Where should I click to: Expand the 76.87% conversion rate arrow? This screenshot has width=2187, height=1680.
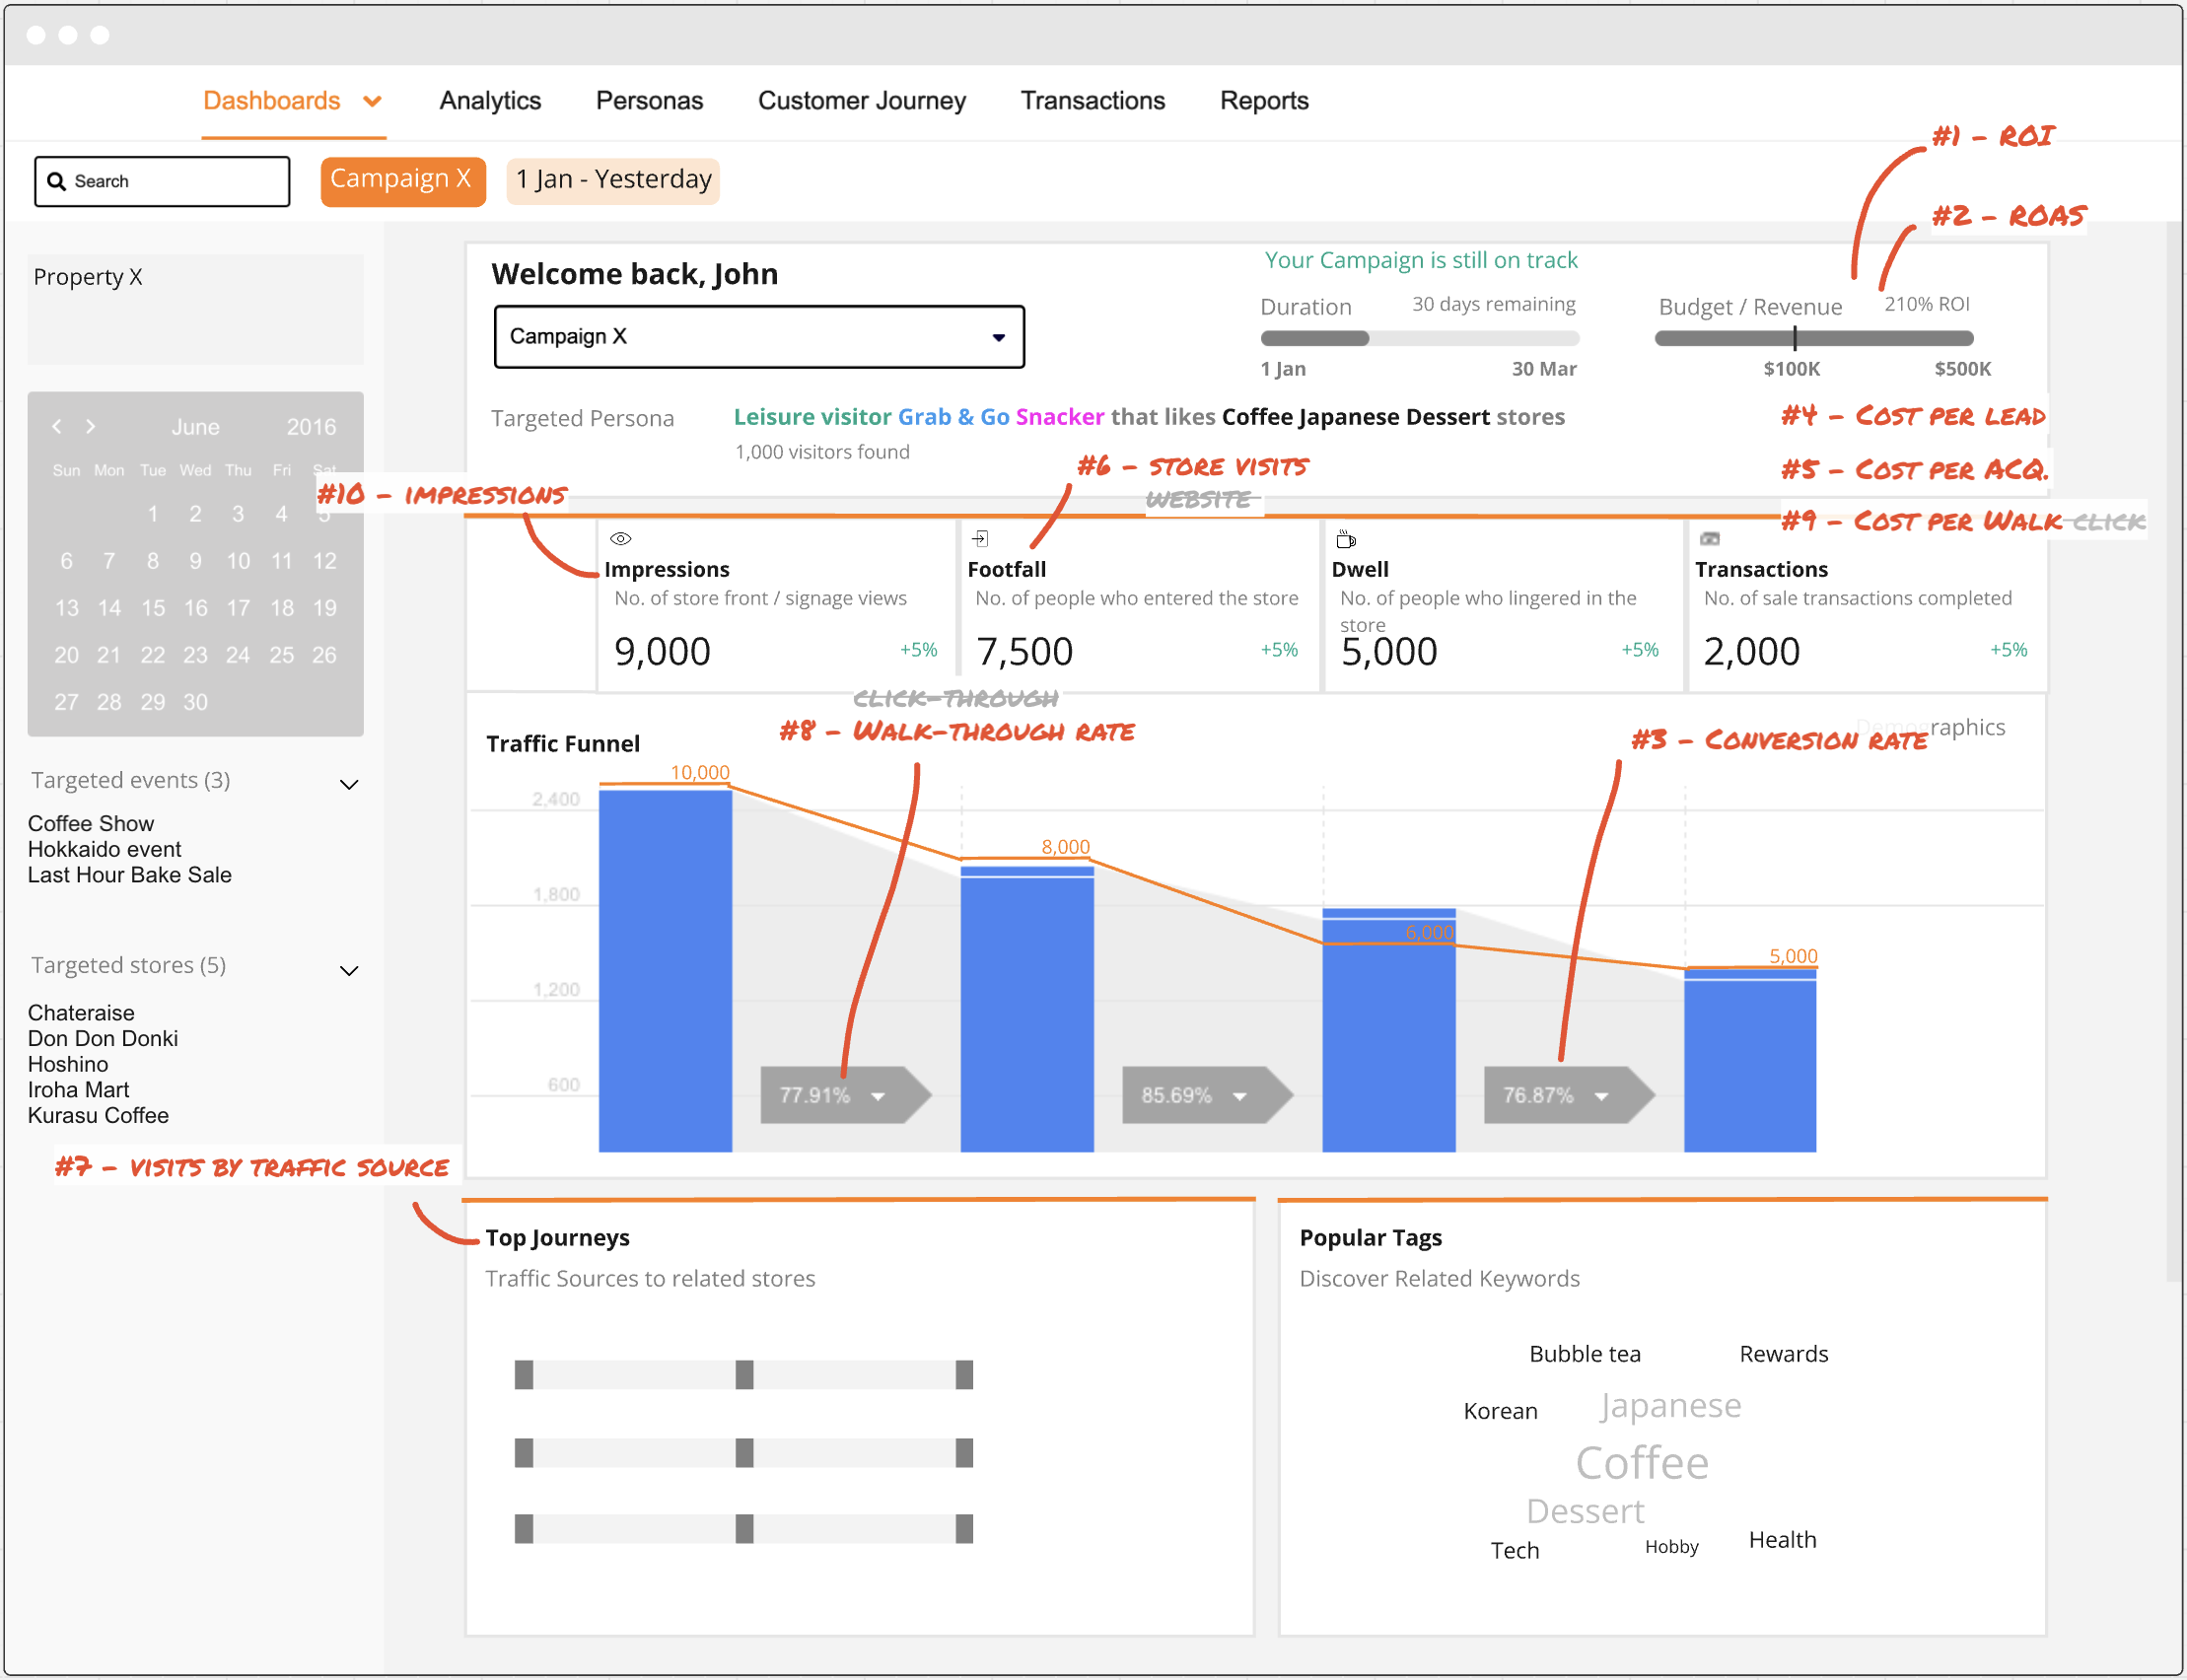point(1601,1097)
